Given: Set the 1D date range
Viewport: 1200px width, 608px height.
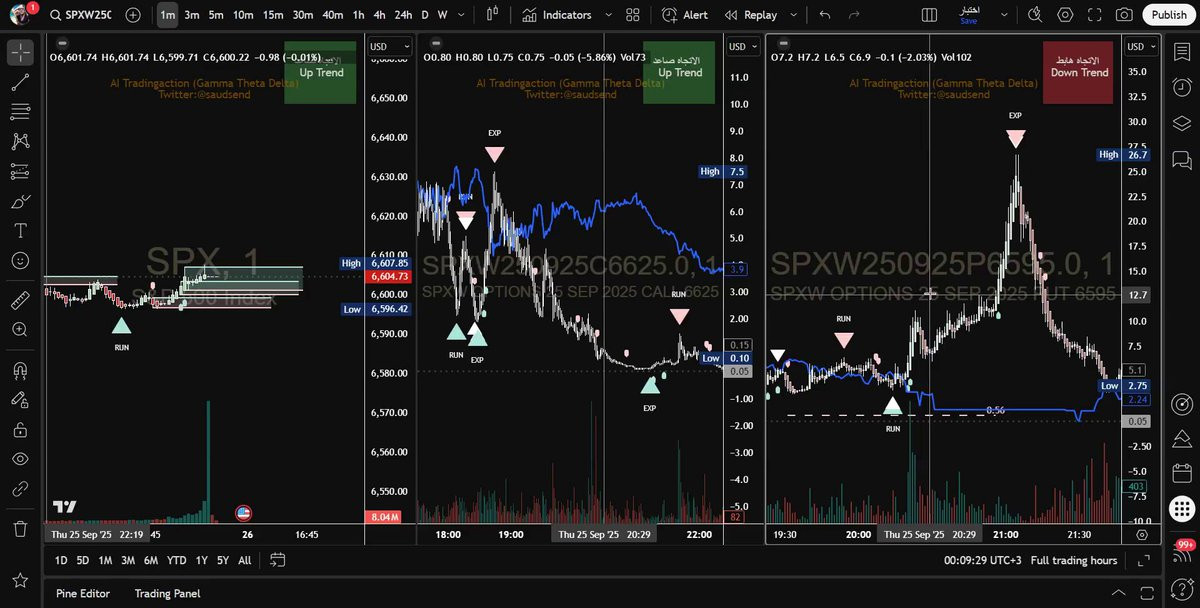Looking at the screenshot, I should coord(61,560).
